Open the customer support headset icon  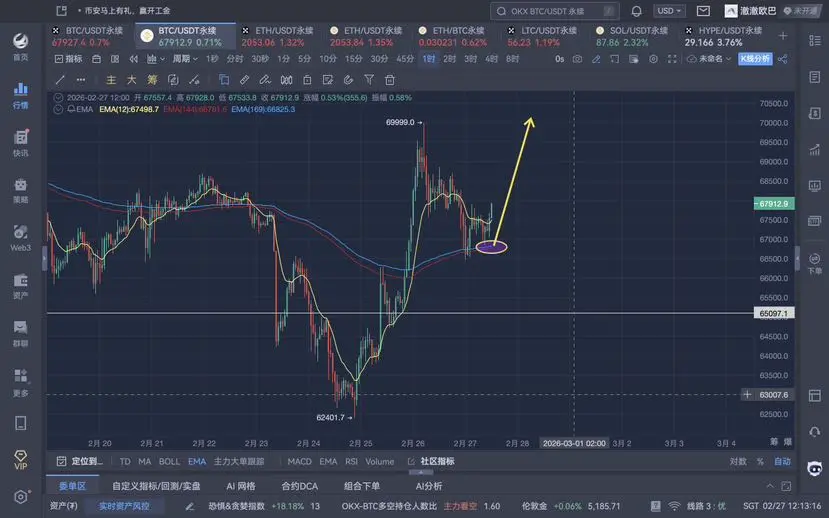click(x=815, y=432)
